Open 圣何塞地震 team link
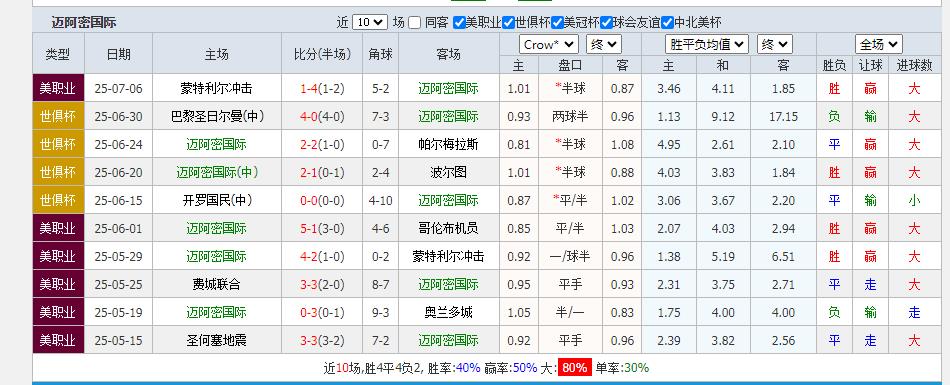Viewport: 950px width, 385px height. point(216,340)
